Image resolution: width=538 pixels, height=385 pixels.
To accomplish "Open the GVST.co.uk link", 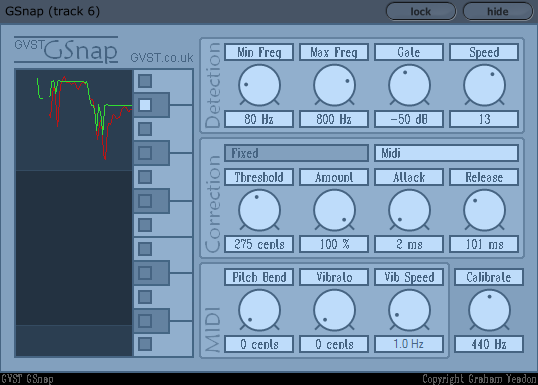I will [x=162, y=58].
